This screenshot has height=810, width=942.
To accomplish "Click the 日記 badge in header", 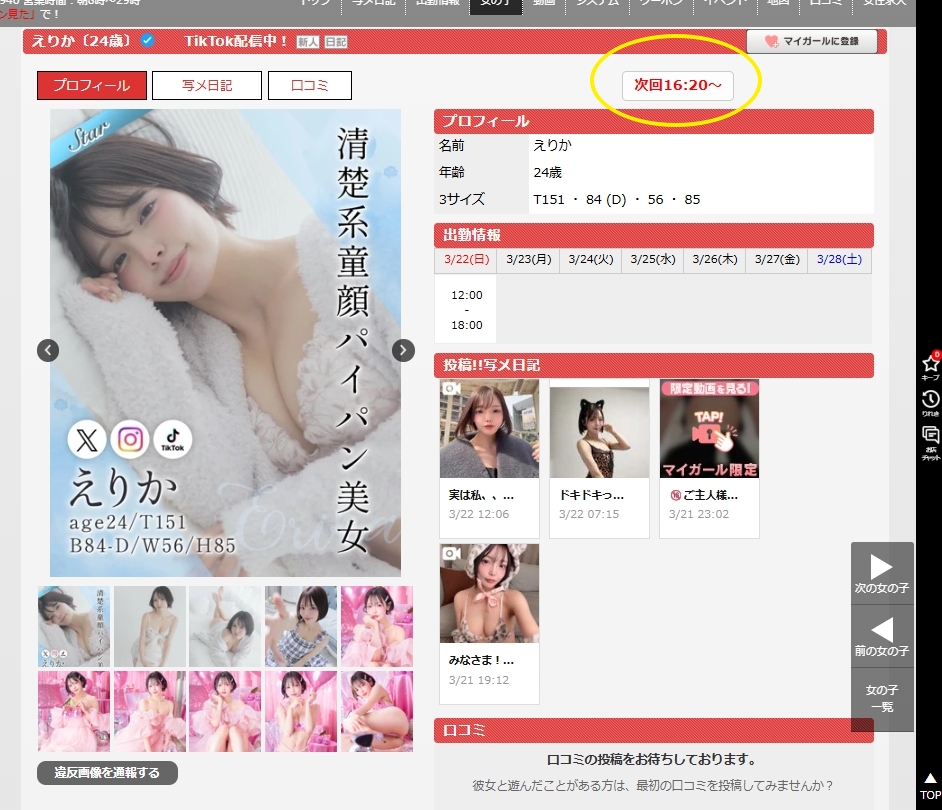I will pyautogui.click(x=336, y=42).
